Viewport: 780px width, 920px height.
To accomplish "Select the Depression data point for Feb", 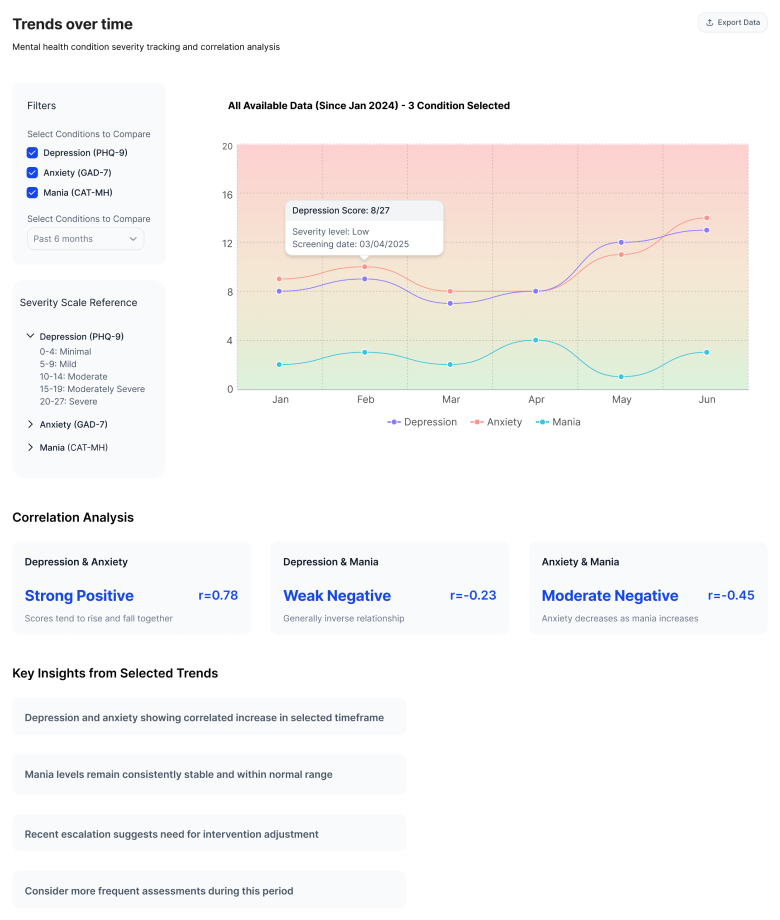I will tap(365, 279).
